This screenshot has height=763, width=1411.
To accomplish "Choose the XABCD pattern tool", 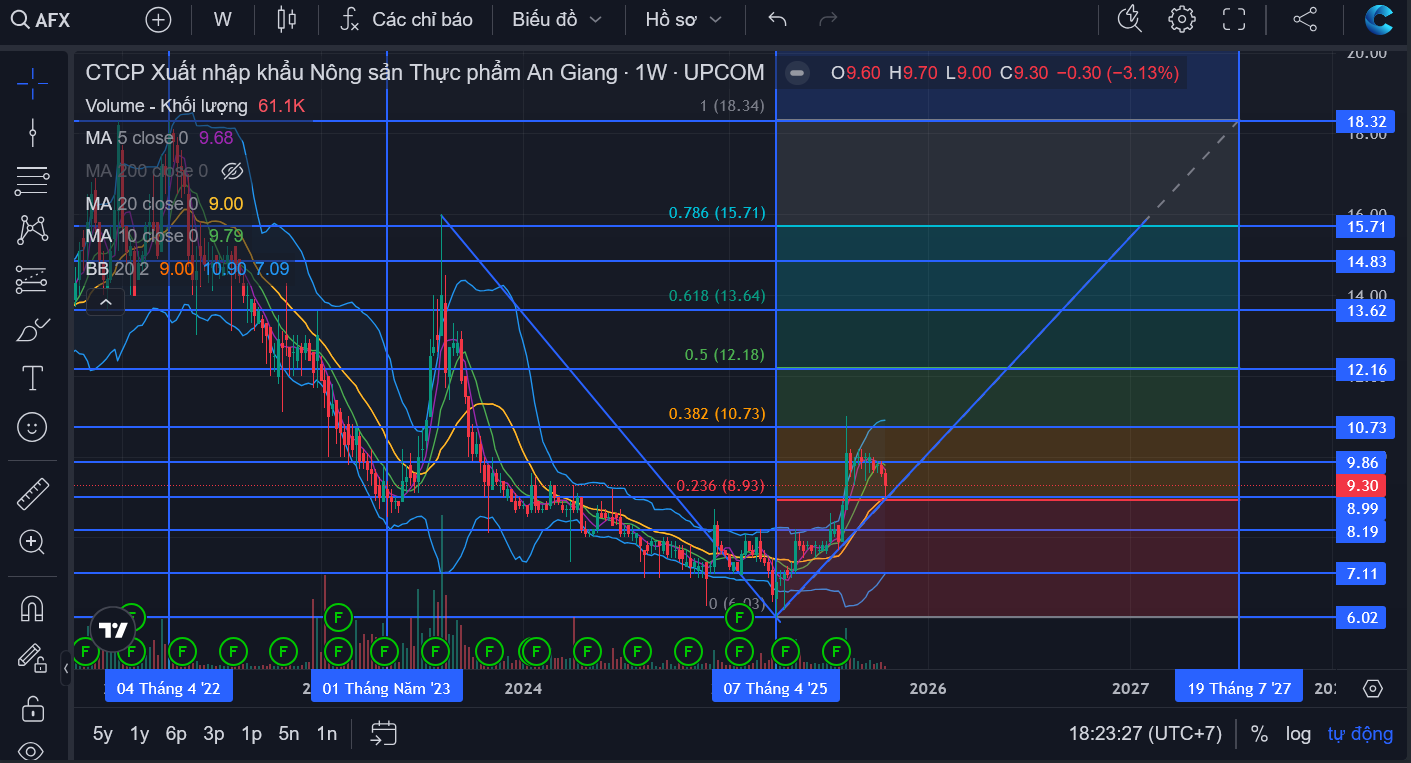I will (32, 230).
